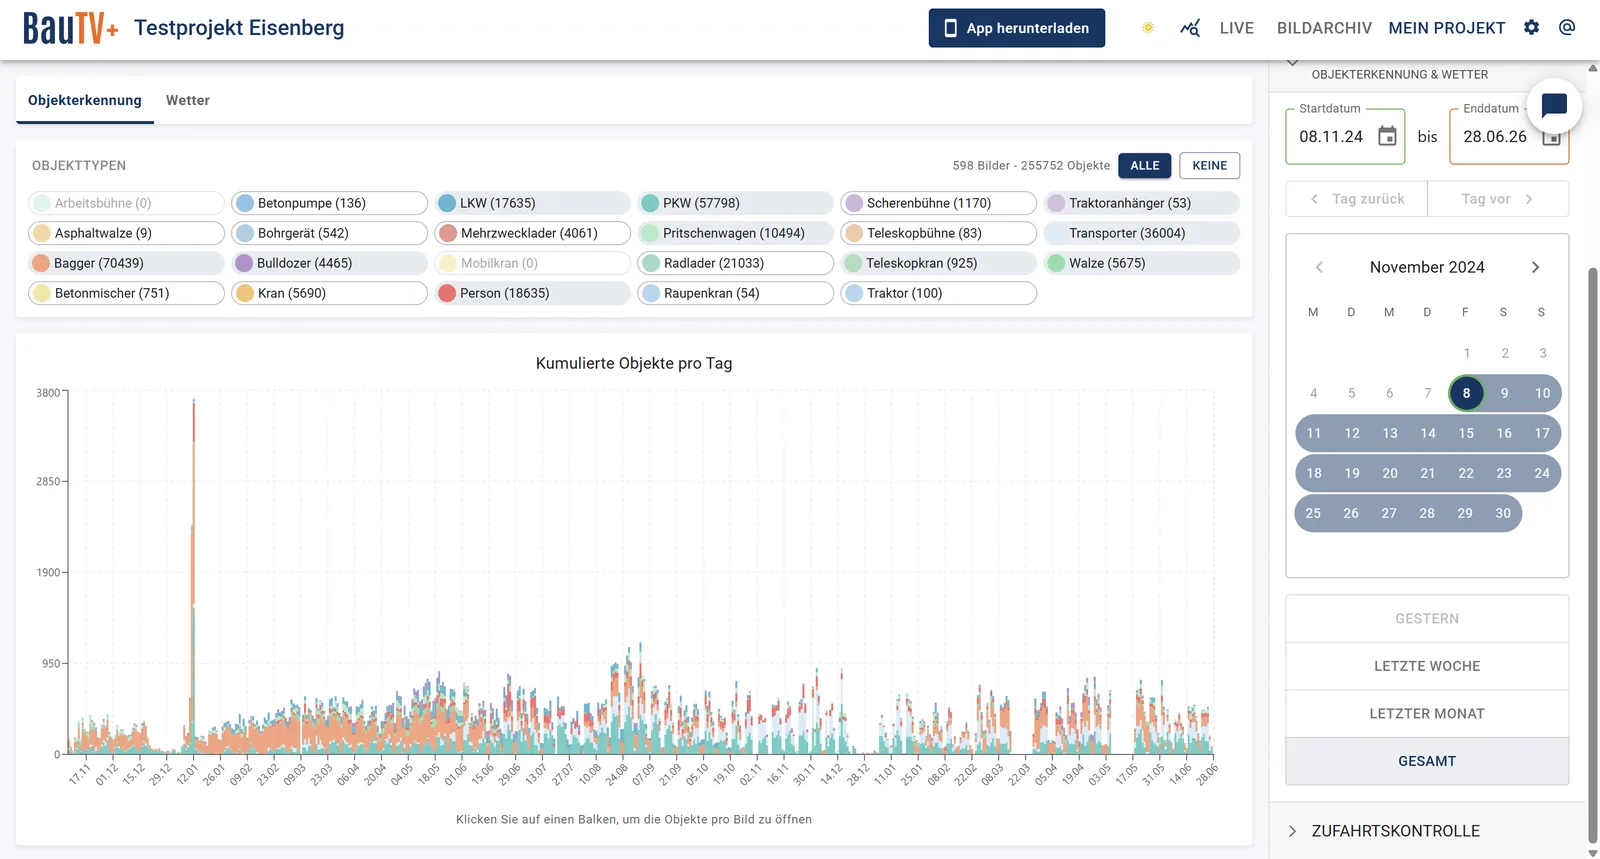Open the Startdatum calendar picker icon
The image size is (1600, 859).
[1387, 136]
